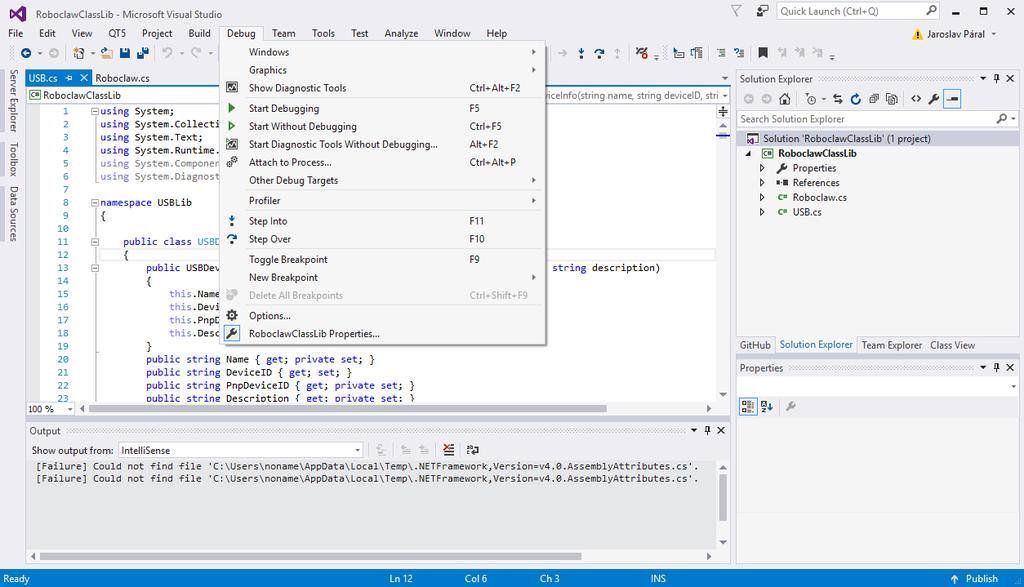Screen dimensions: 1024x587
Task: Open the Server Explorer side tab
Action: (x=14, y=101)
